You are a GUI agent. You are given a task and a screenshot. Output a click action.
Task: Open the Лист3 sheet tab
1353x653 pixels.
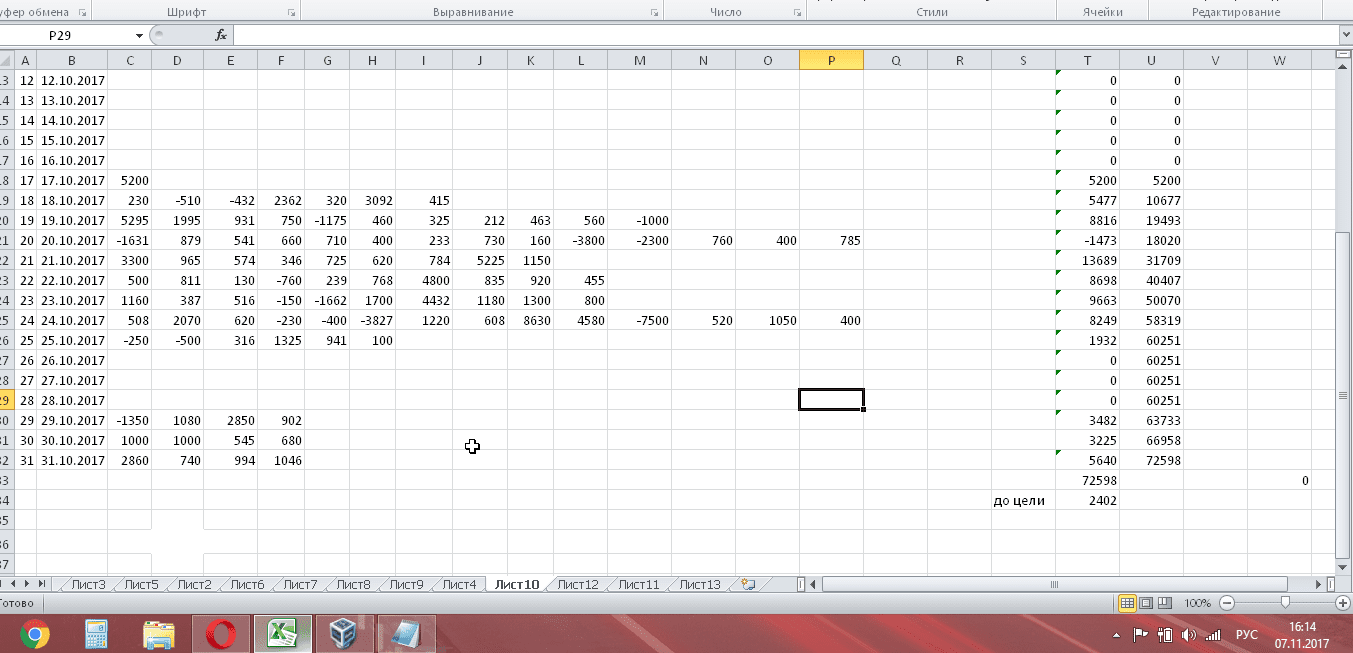[88, 584]
